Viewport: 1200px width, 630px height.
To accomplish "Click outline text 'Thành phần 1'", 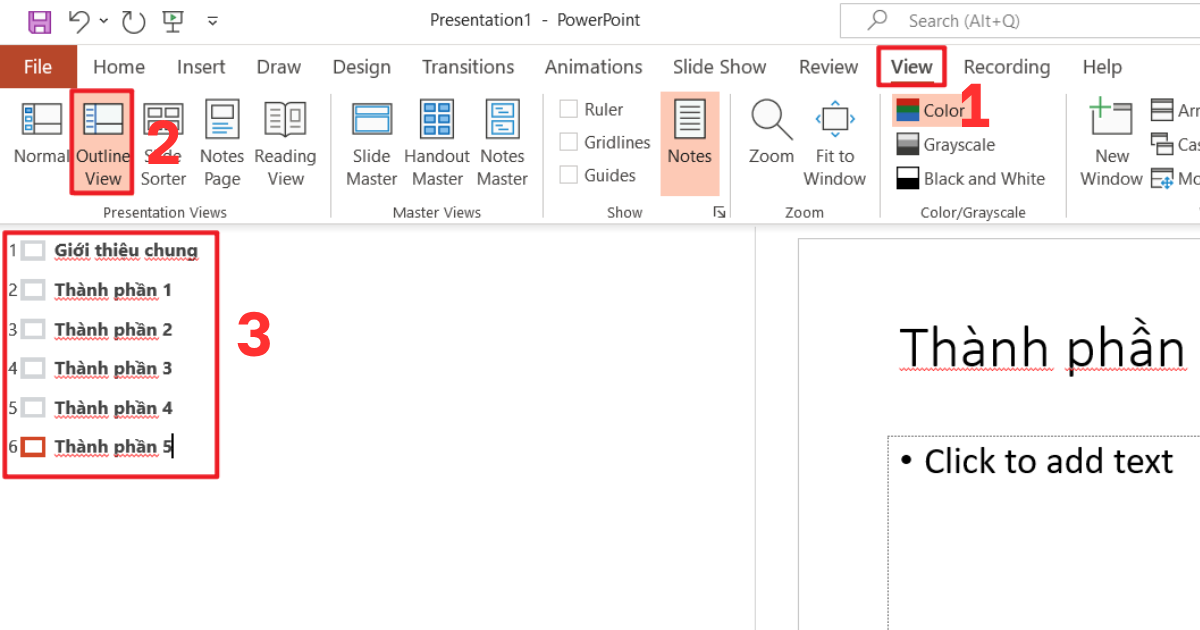I will [x=113, y=290].
